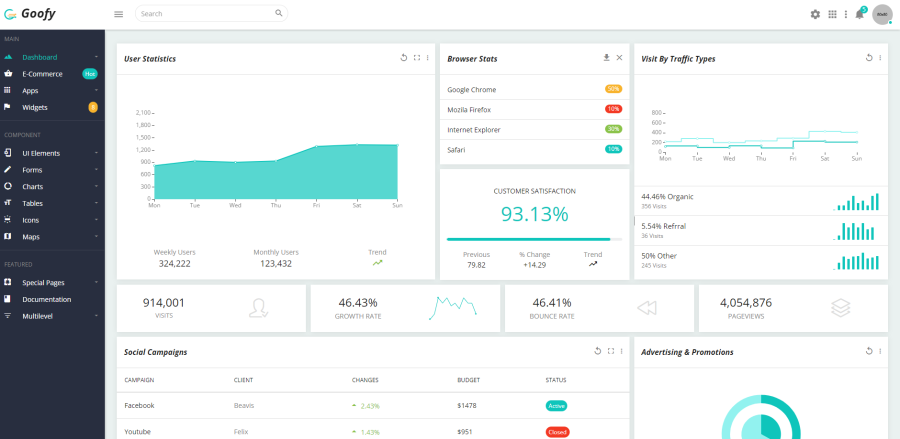The image size is (900, 439).
Task: Refresh the Social Campaigns panel
Action: (x=598, y=351)
